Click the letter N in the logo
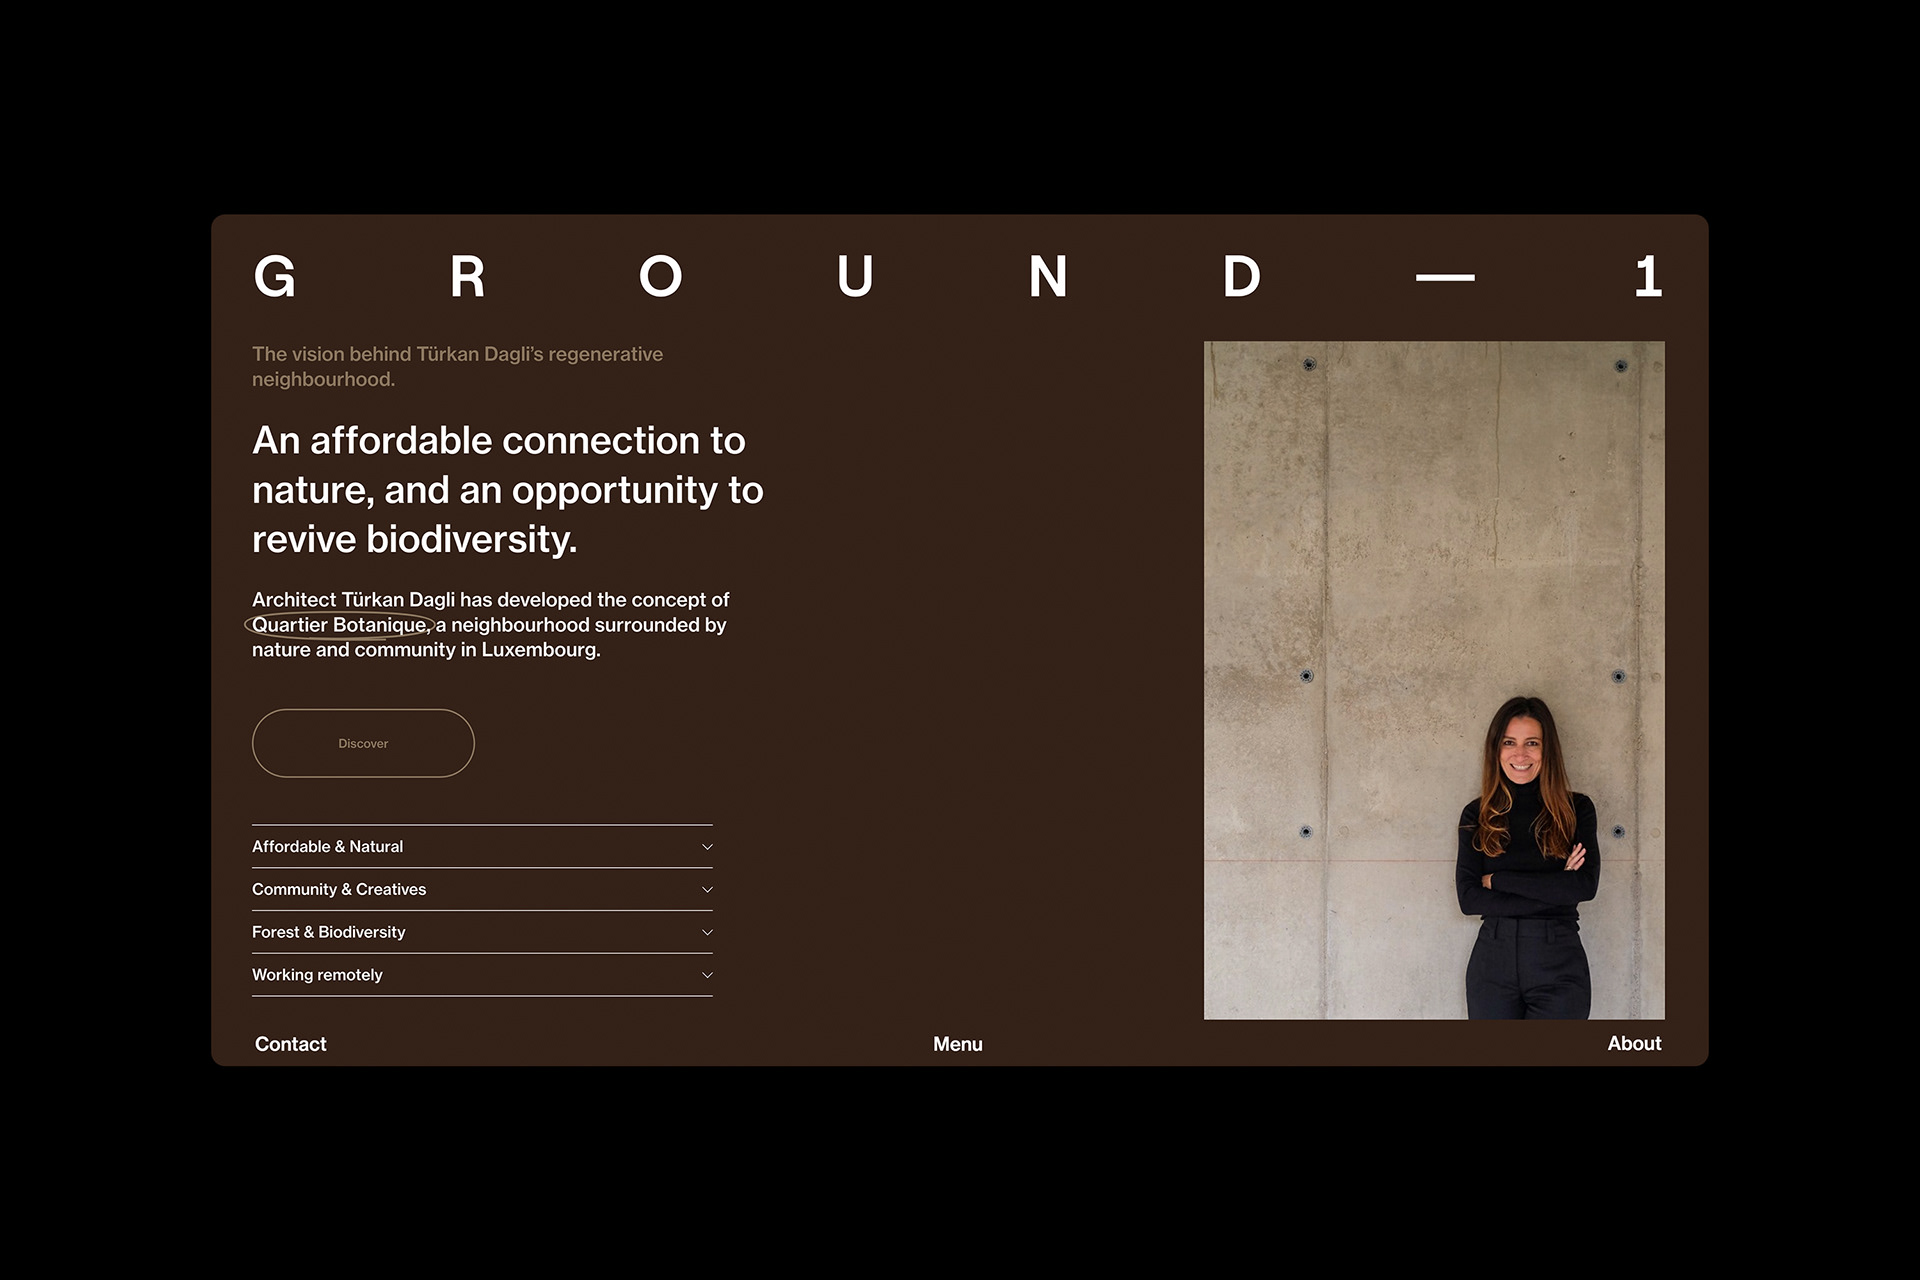The width and height of the screenshot is (1920, 1280). point(1048,277)
